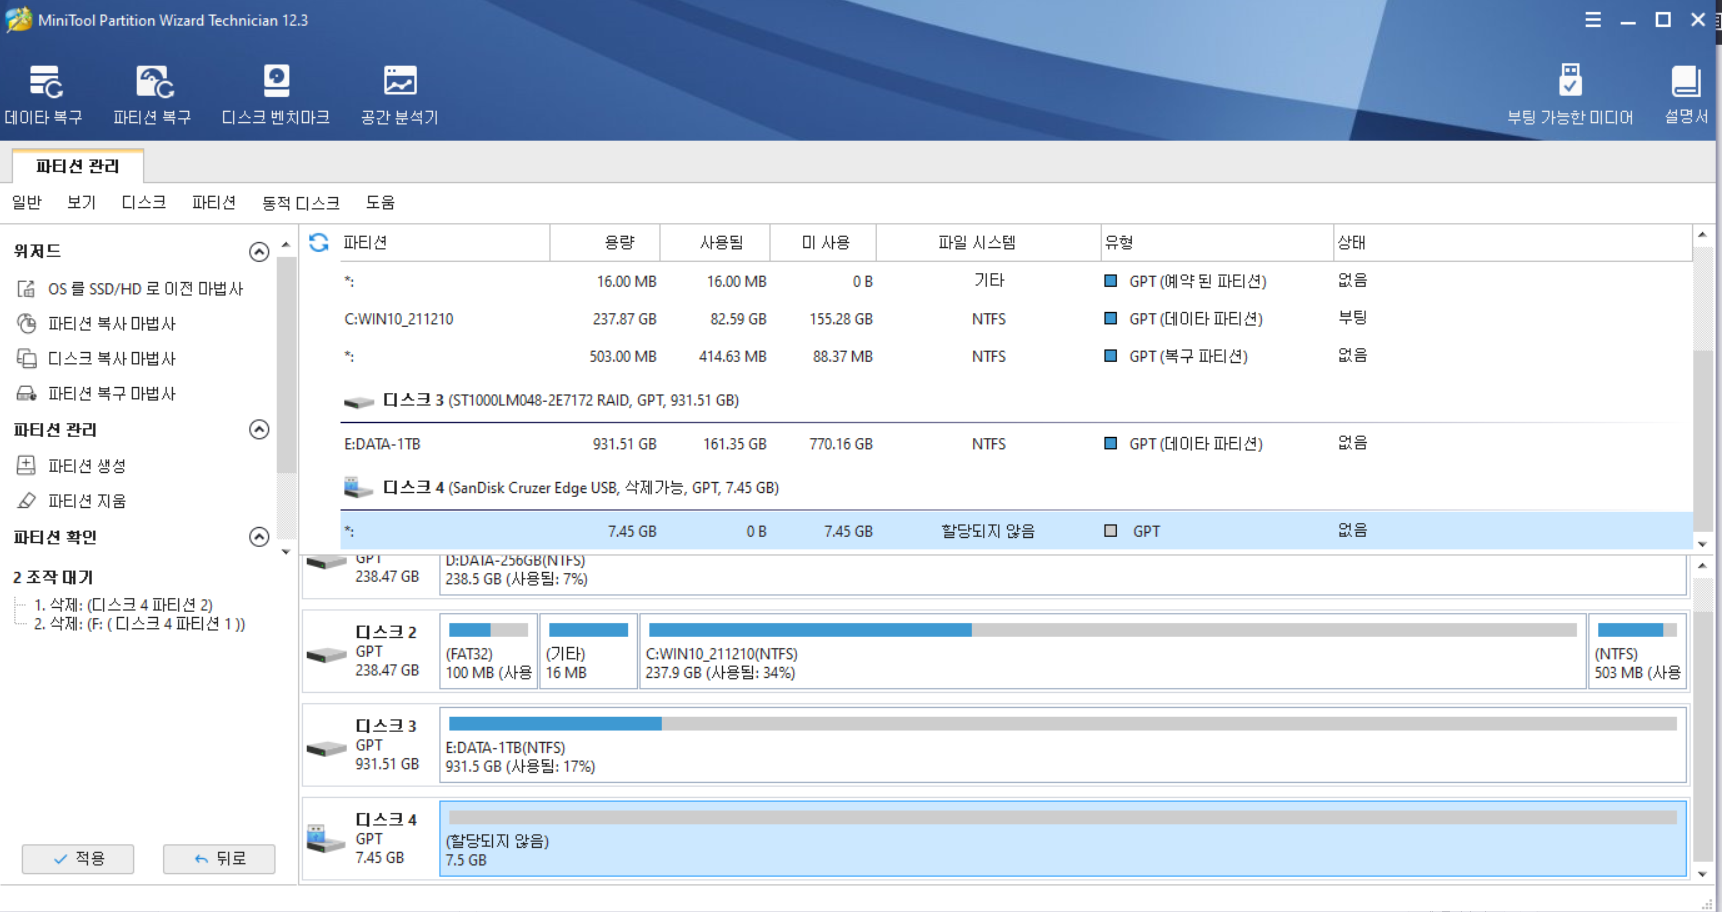Viewport: 1722px width, 912px height.
Task: Select E:DATA-1TB block in disk map
Action: (x=1063, y=745)
